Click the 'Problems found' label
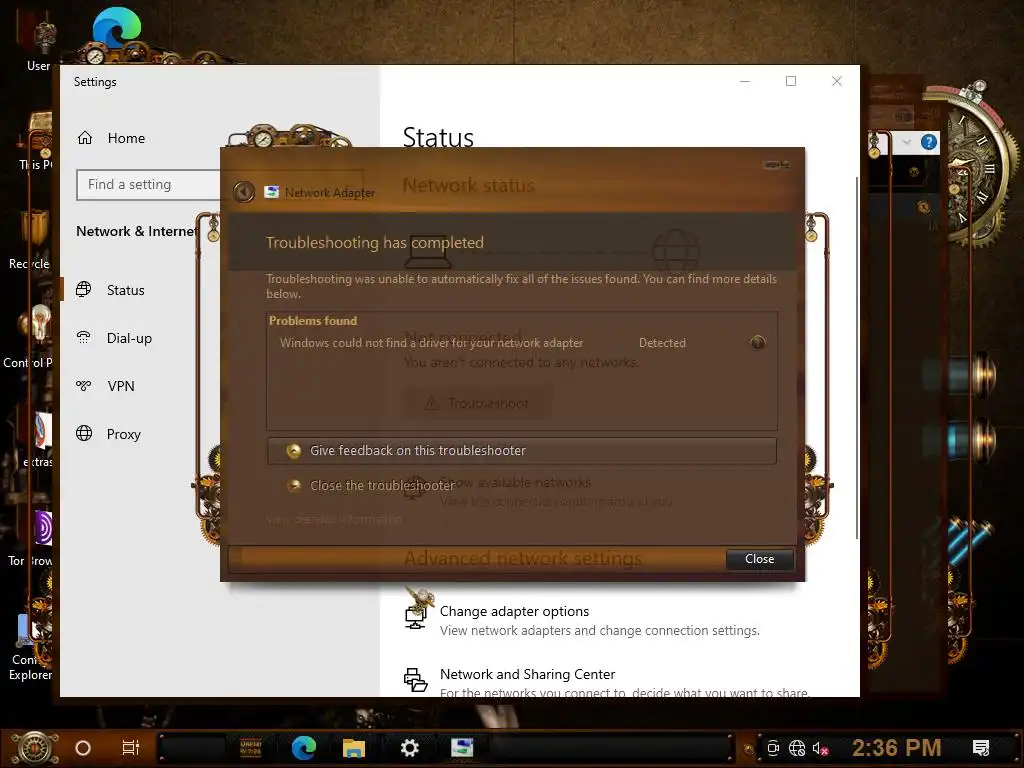 (x=313, y=321)
